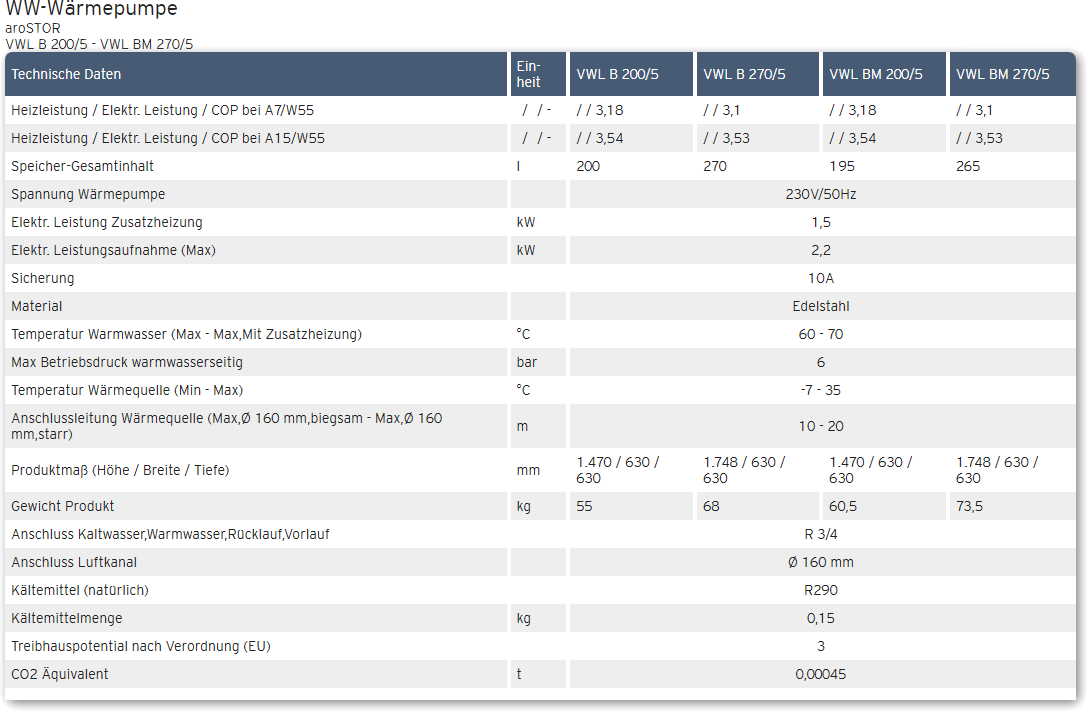Click the 'Elektr. Leistungsaufnahme (Max)' row label
This screenshot has width=1087, height=711.
pyautogui.click(x=113, y=250)
